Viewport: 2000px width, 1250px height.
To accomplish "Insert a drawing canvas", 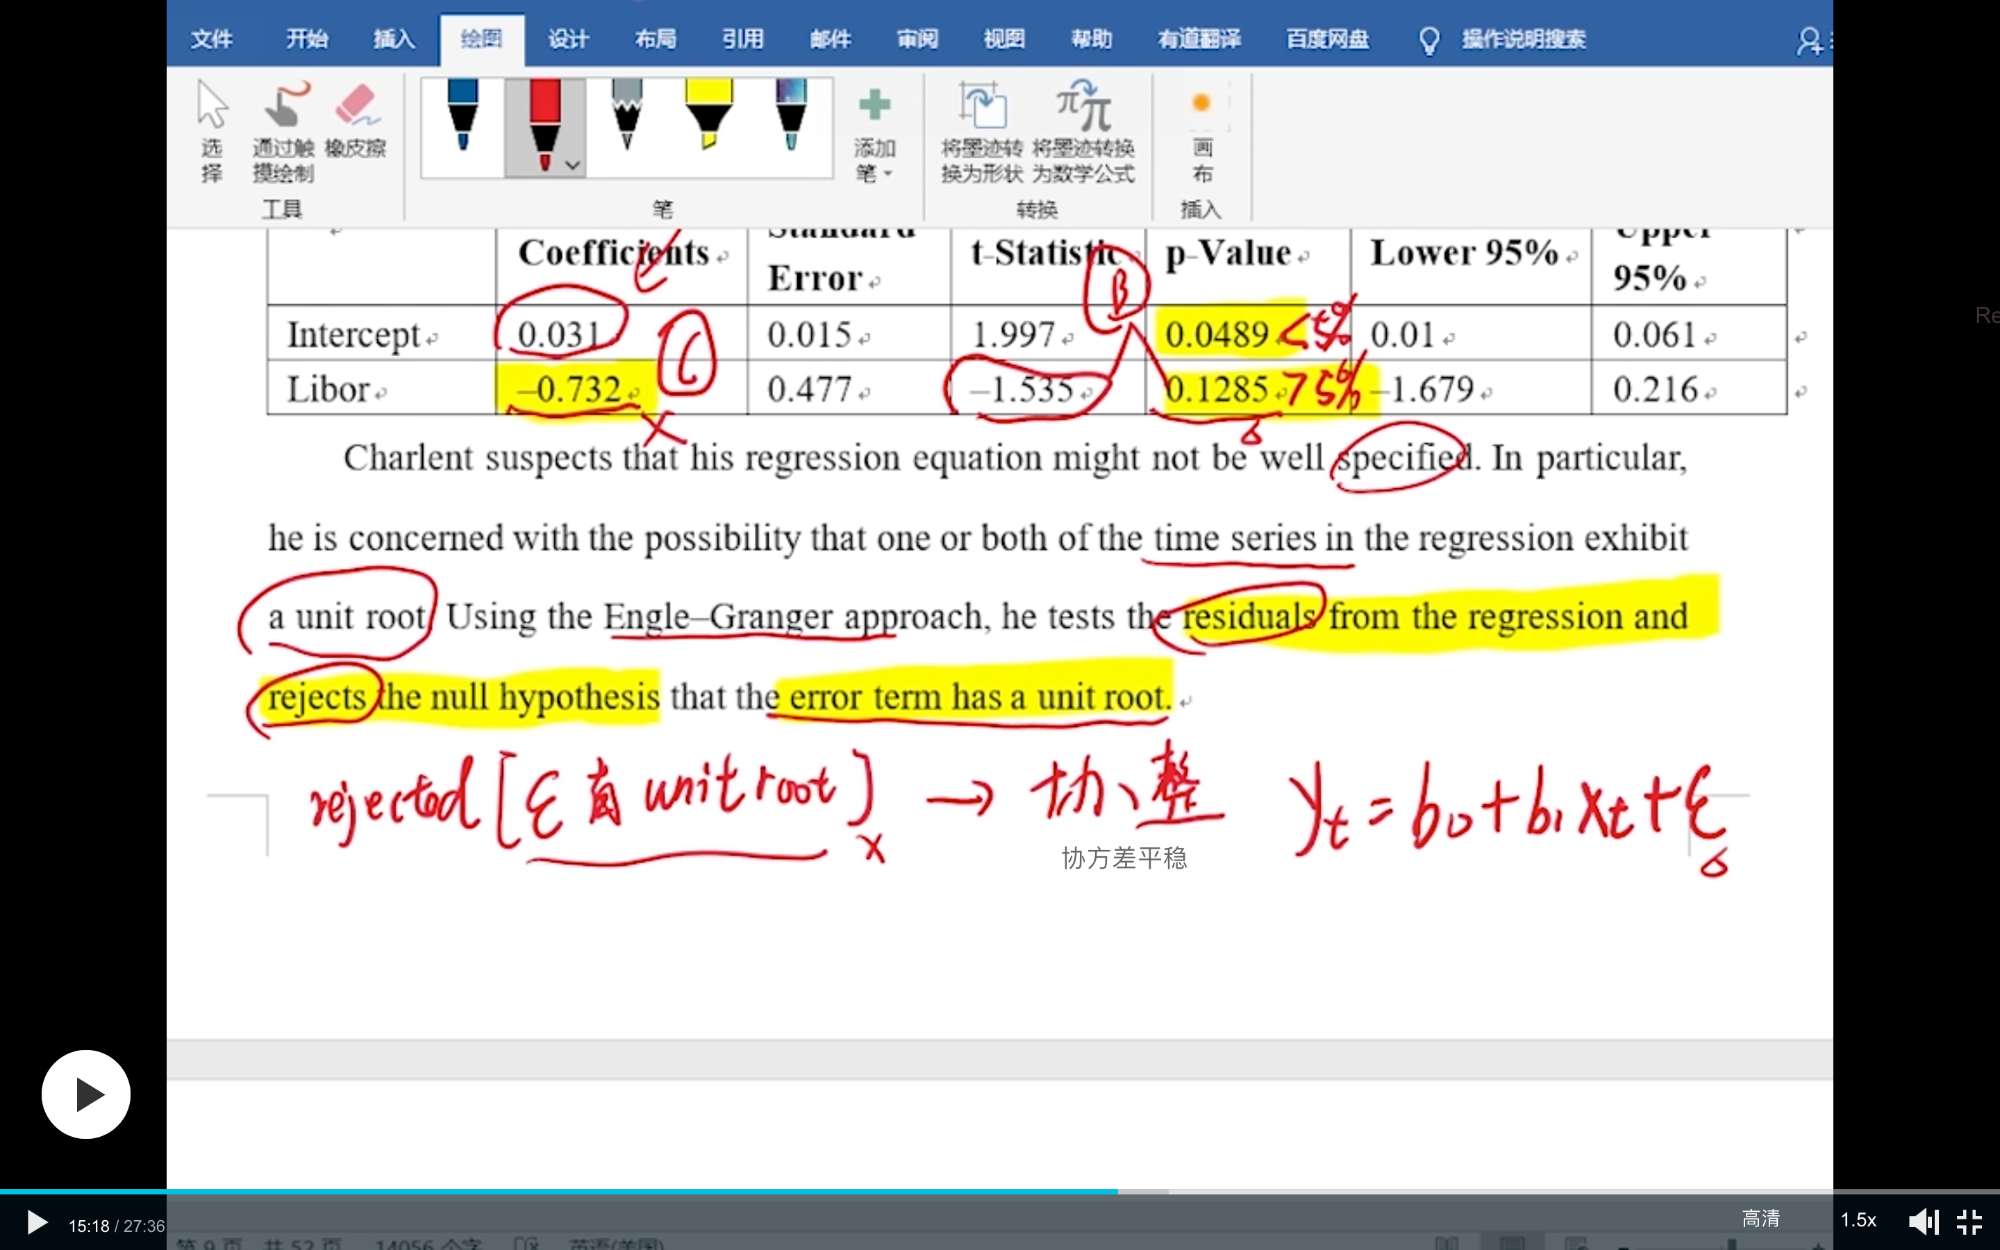I will point(1202,130).
